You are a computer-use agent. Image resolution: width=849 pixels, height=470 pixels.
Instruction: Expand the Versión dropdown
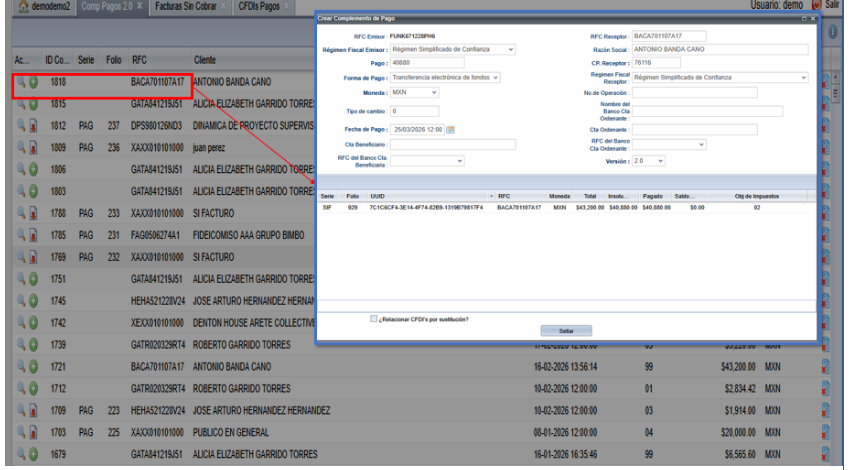pyautogui.click(x=661, y=160)
